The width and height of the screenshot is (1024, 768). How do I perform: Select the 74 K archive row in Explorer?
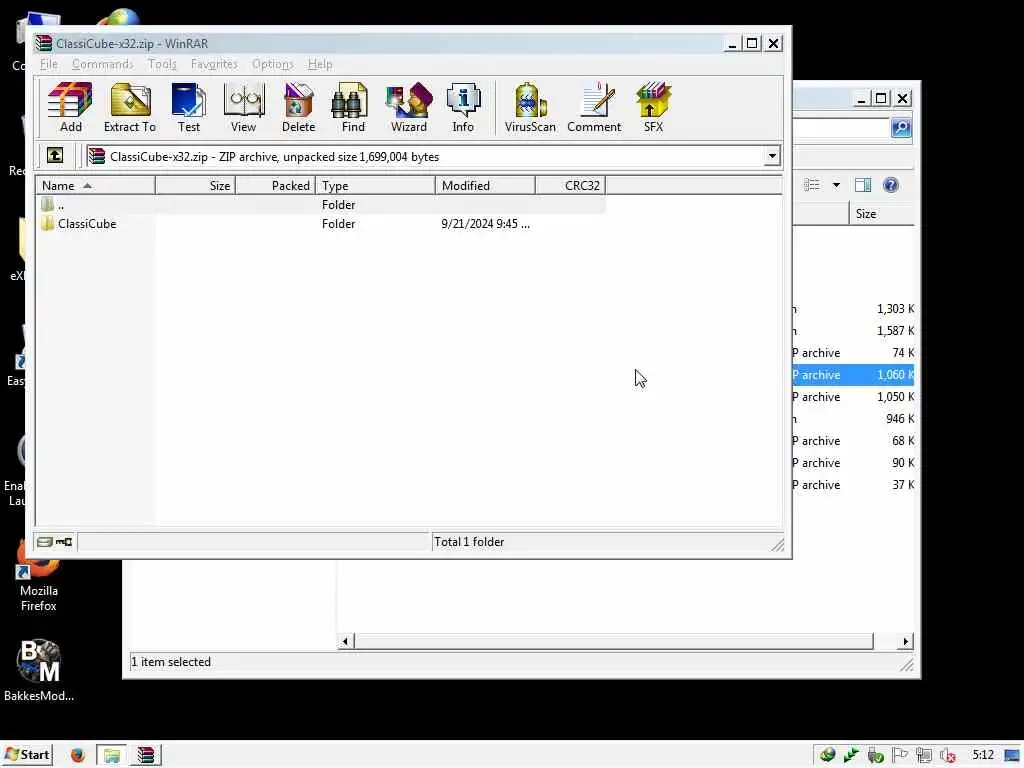click(x=854, y=353)
